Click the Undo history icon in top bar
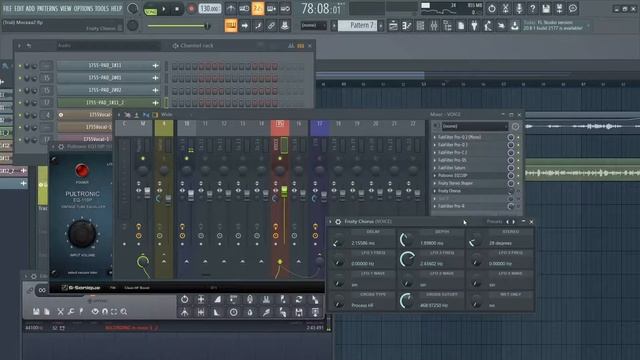 click(x=491, y=9)
